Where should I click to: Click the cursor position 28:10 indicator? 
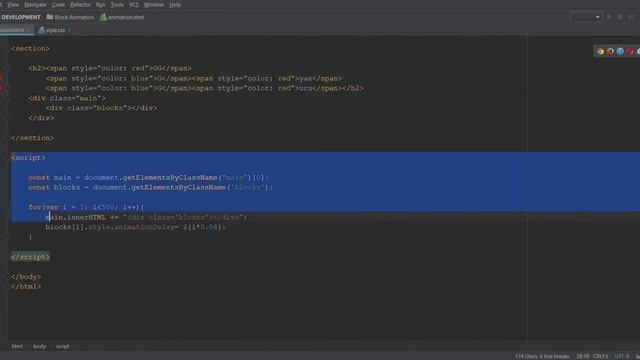[x=582, y=356]
